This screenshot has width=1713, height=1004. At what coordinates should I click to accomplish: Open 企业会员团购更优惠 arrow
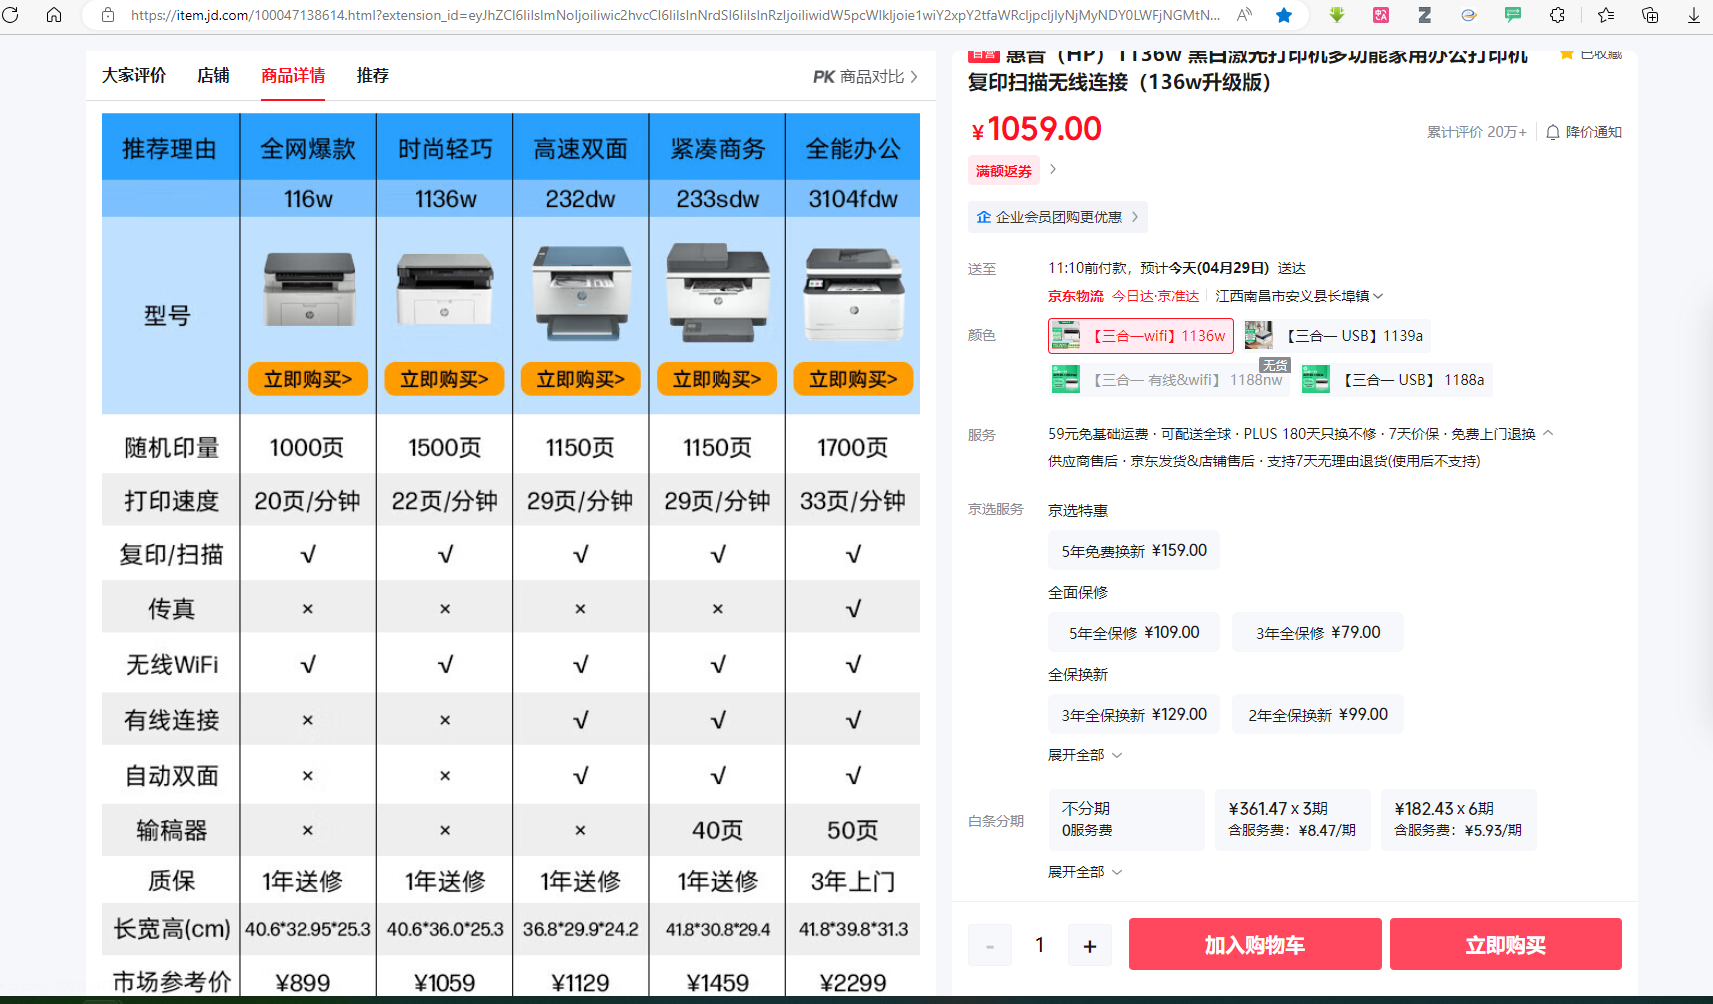click(x=1135, y=217)
